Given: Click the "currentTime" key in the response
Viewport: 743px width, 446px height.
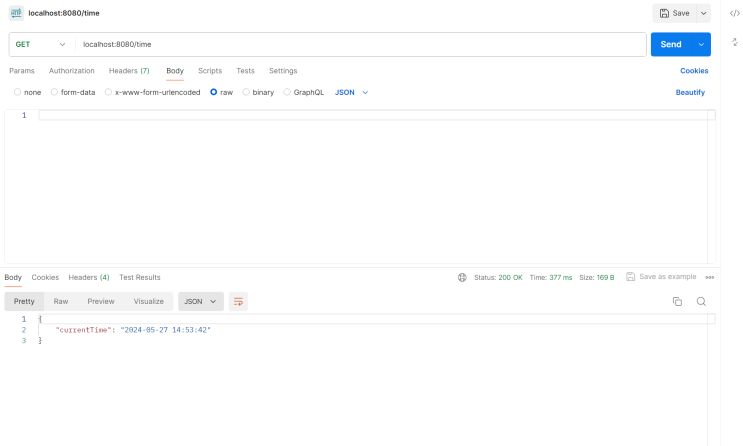Looking at the screenshot, I should tap(83, 330).
